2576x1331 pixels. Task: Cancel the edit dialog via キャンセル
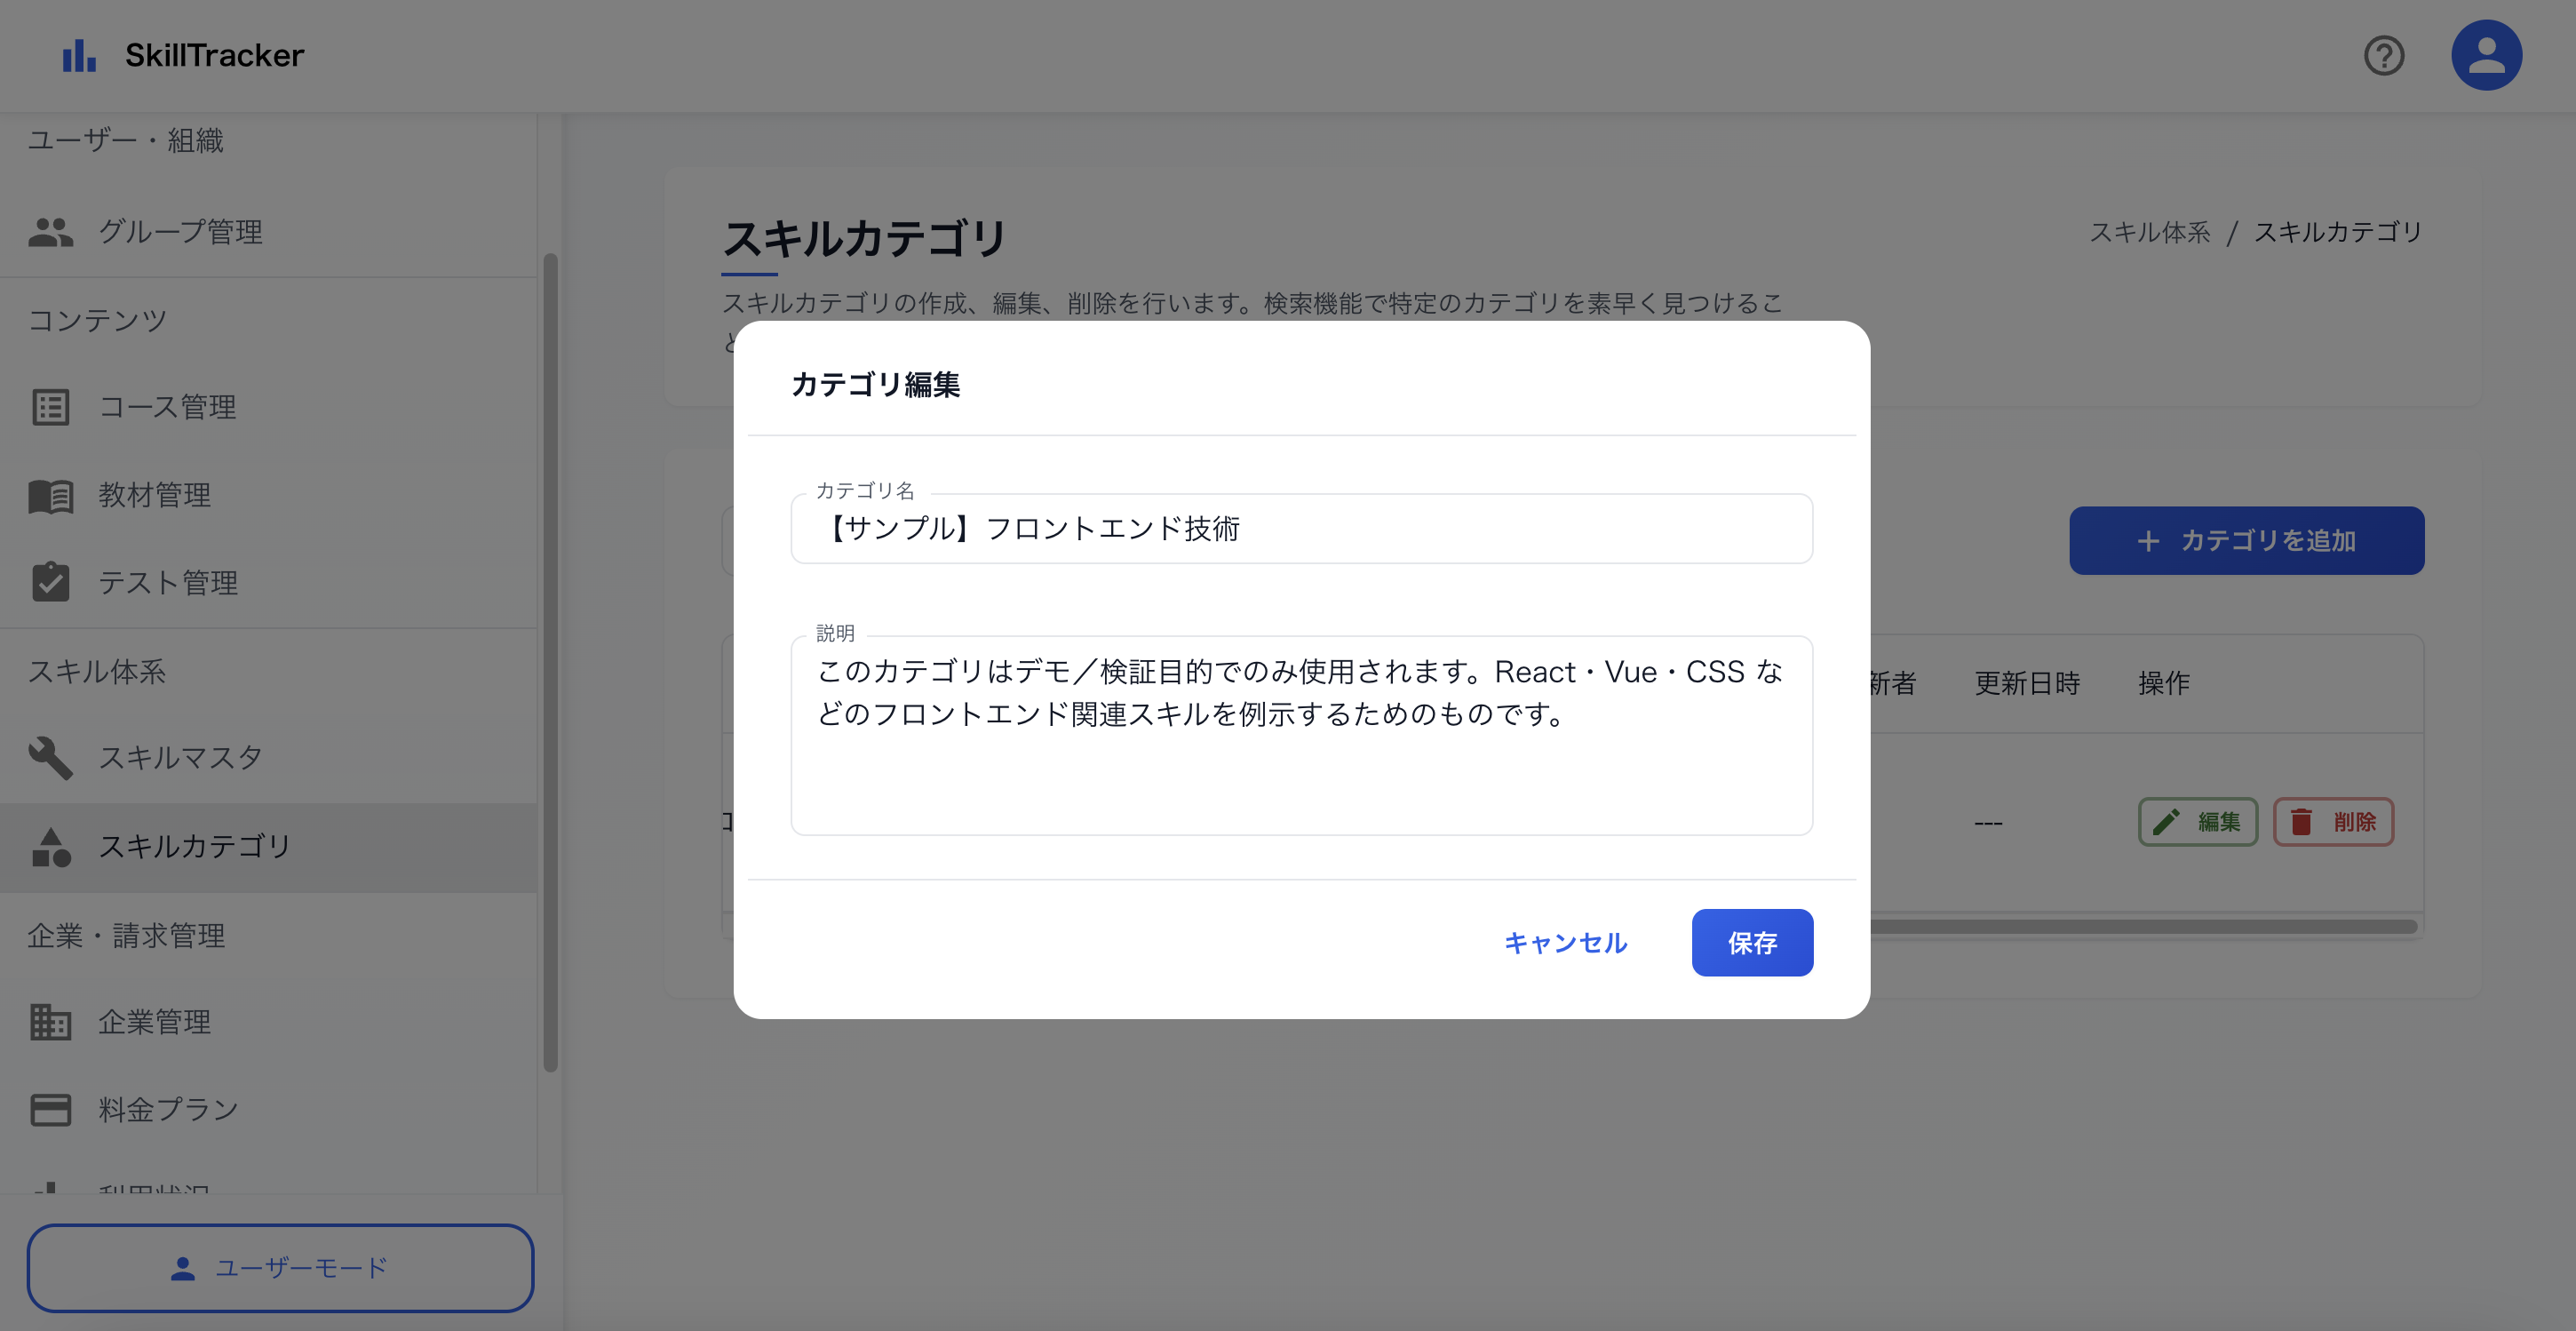point(1566,942)
